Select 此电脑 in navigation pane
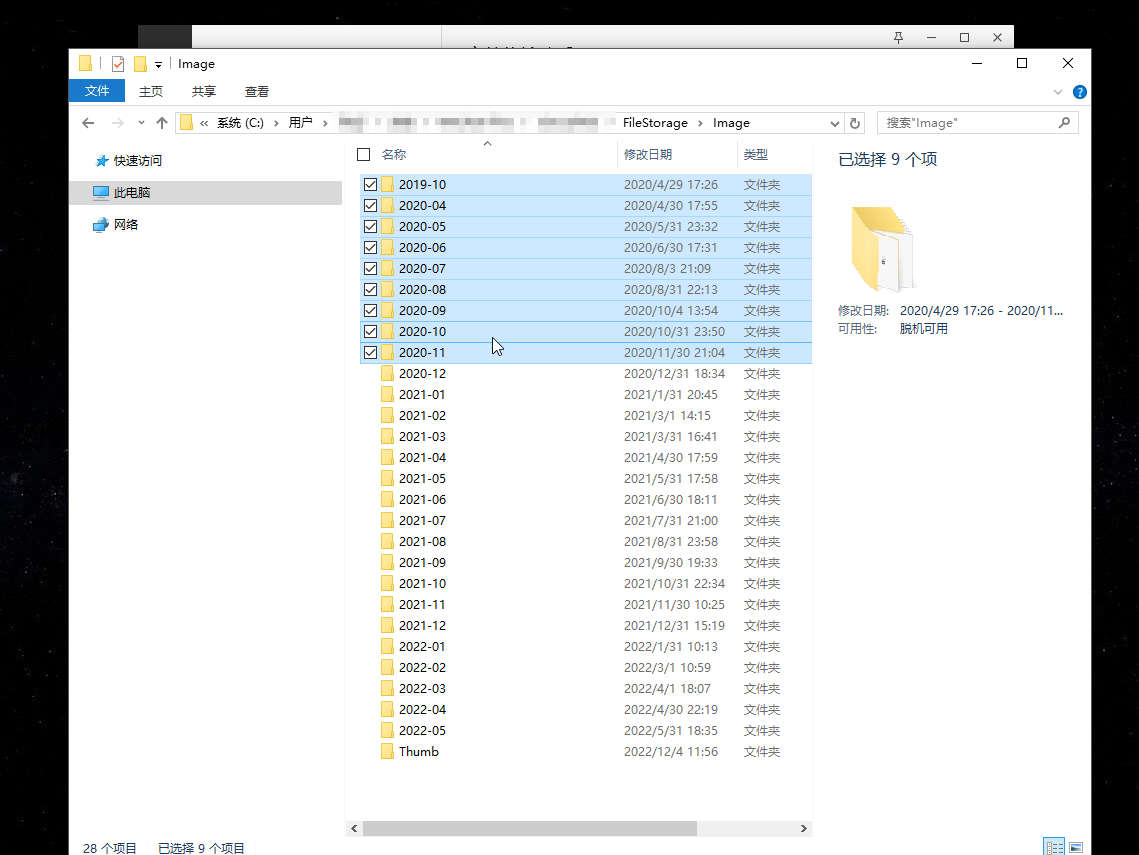The image size is (1139, 855). (131, 192)
